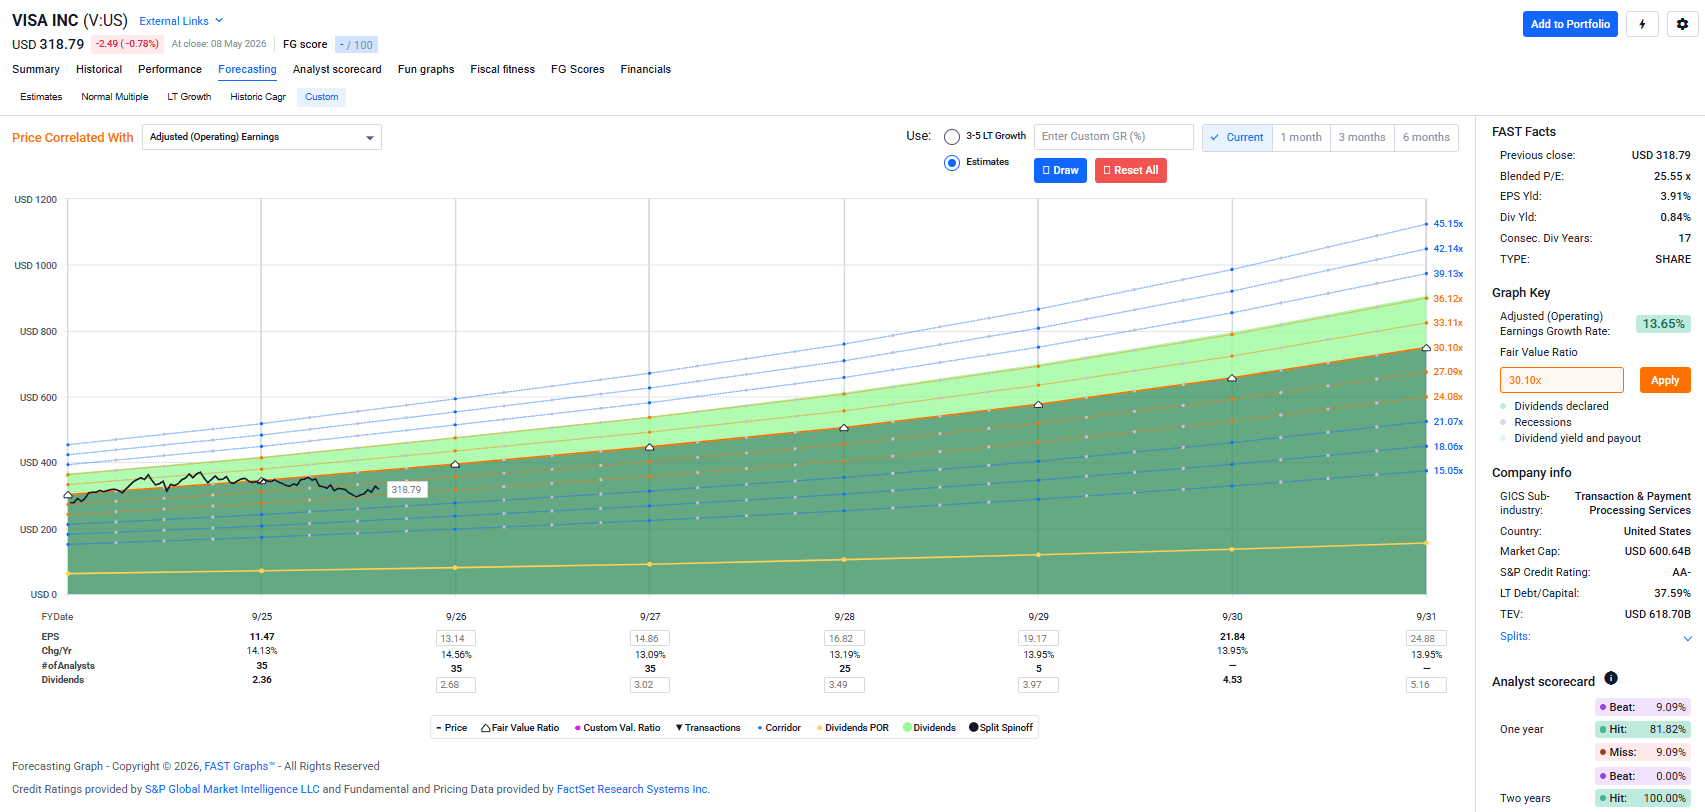Toggle green Dividends legend item
This screenshot has width=1705, height=812.
tap(929, 728)
